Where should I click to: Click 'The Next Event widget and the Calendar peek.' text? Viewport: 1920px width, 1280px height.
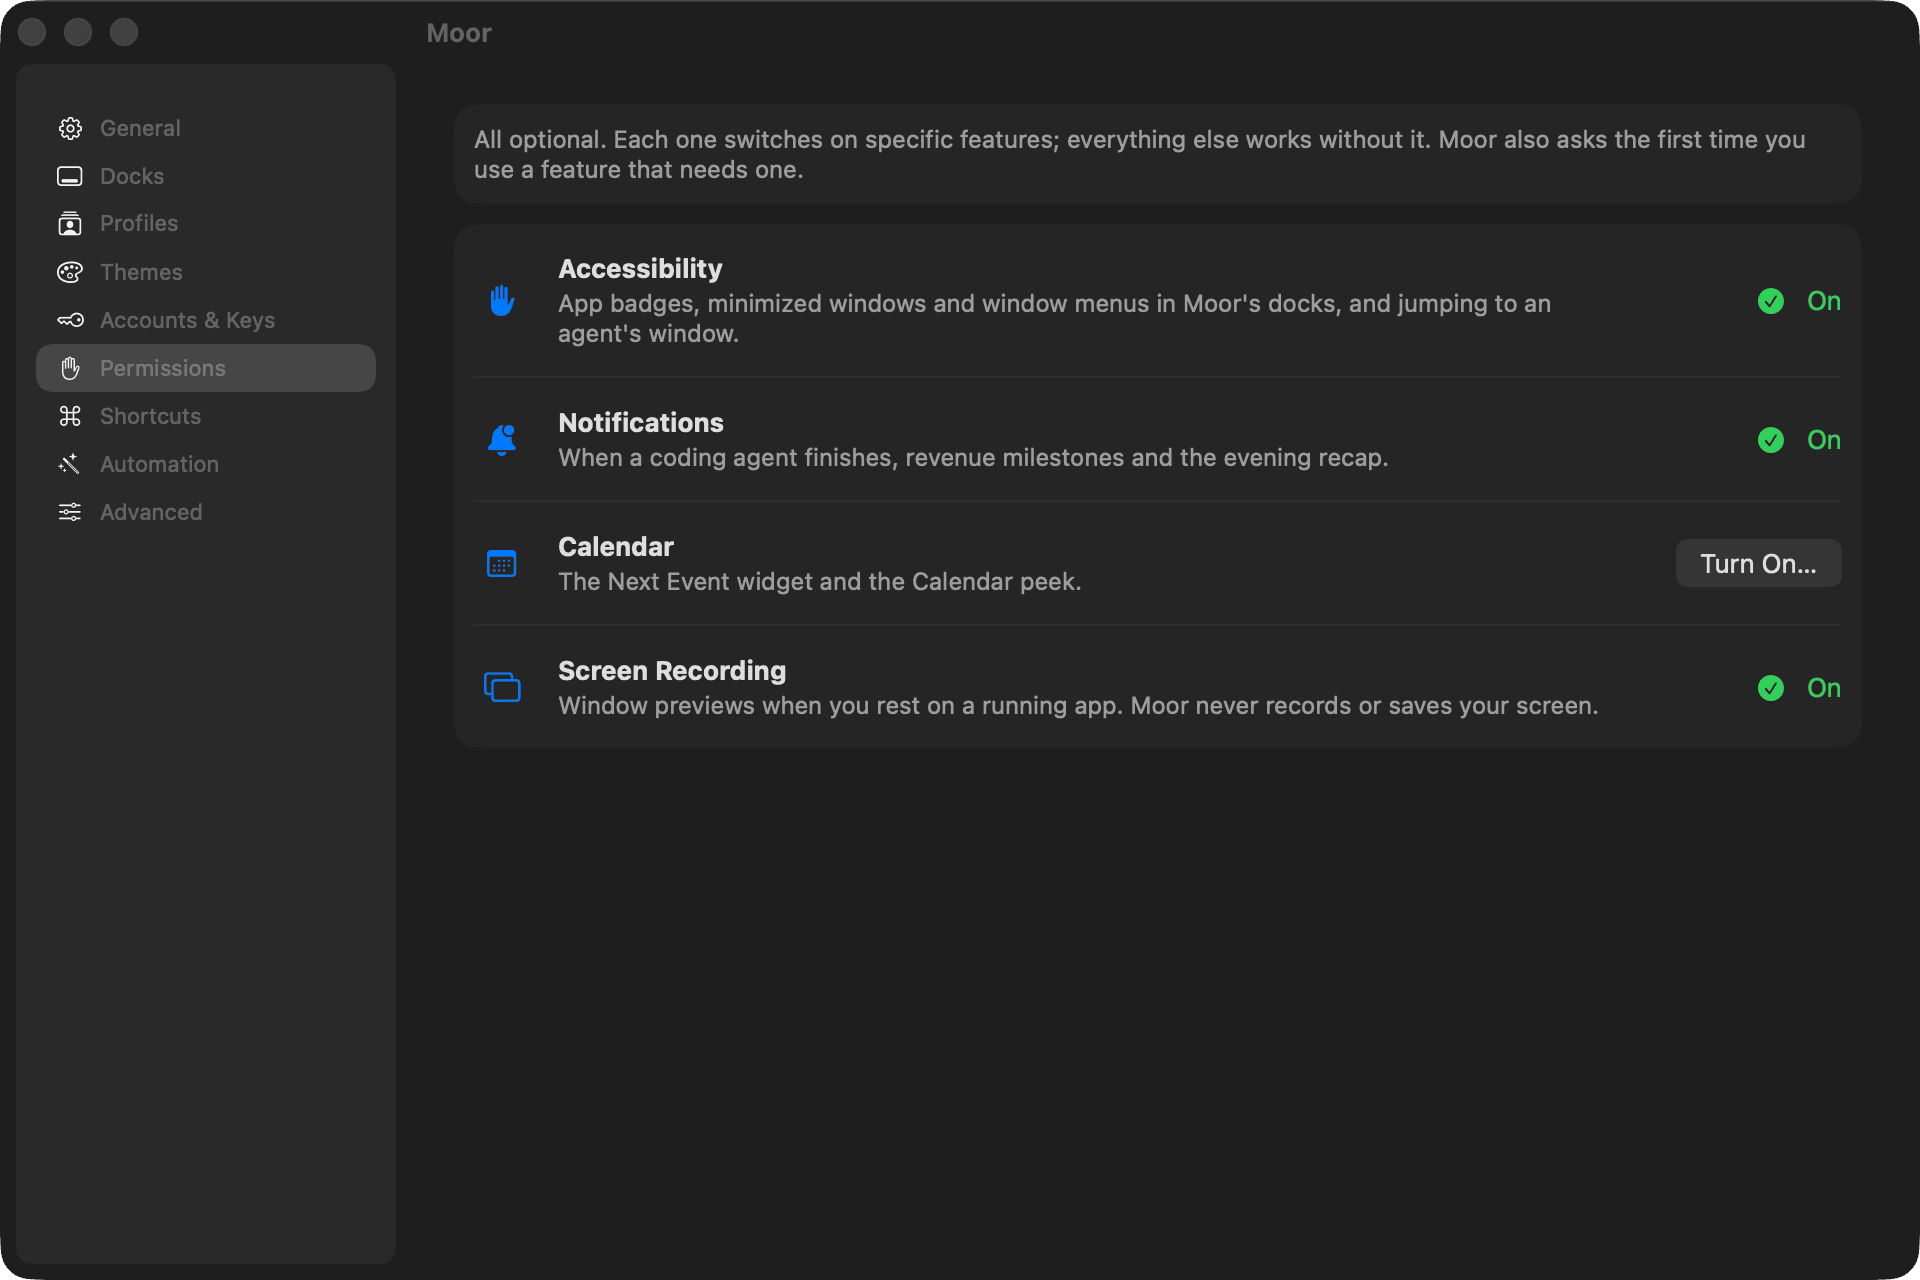(820, 582)
